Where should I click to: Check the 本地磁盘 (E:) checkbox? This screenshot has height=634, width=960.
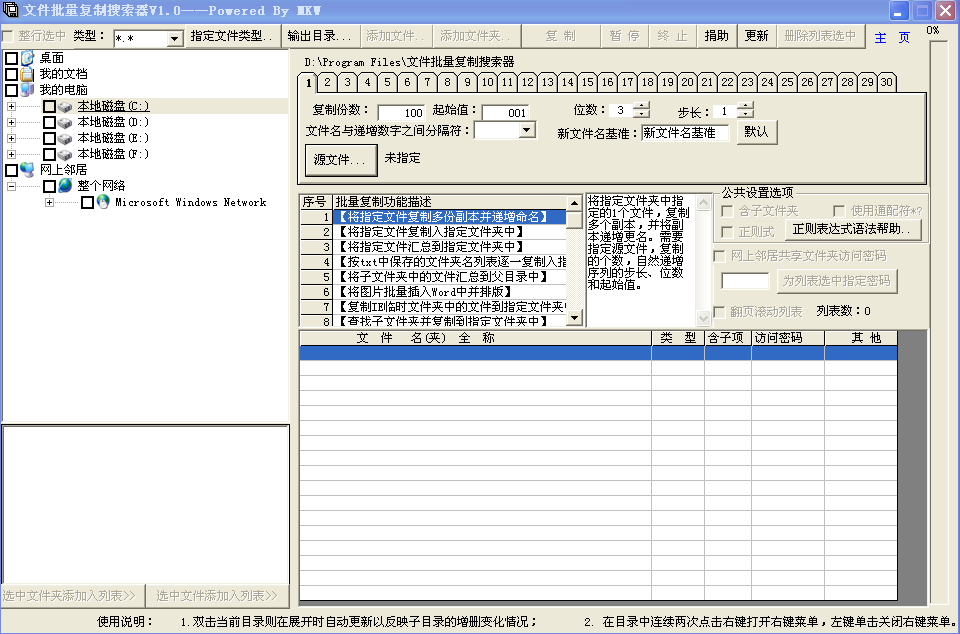[x=49, y=138]
